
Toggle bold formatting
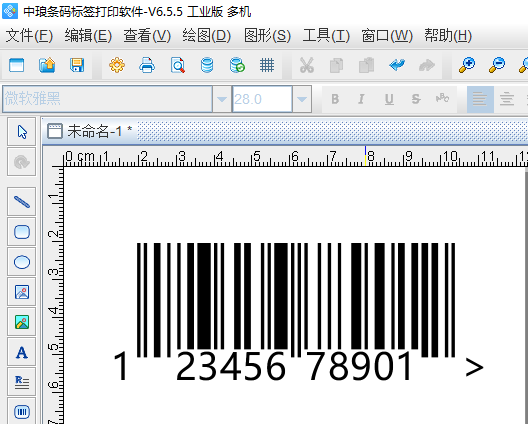coord(335,99)
